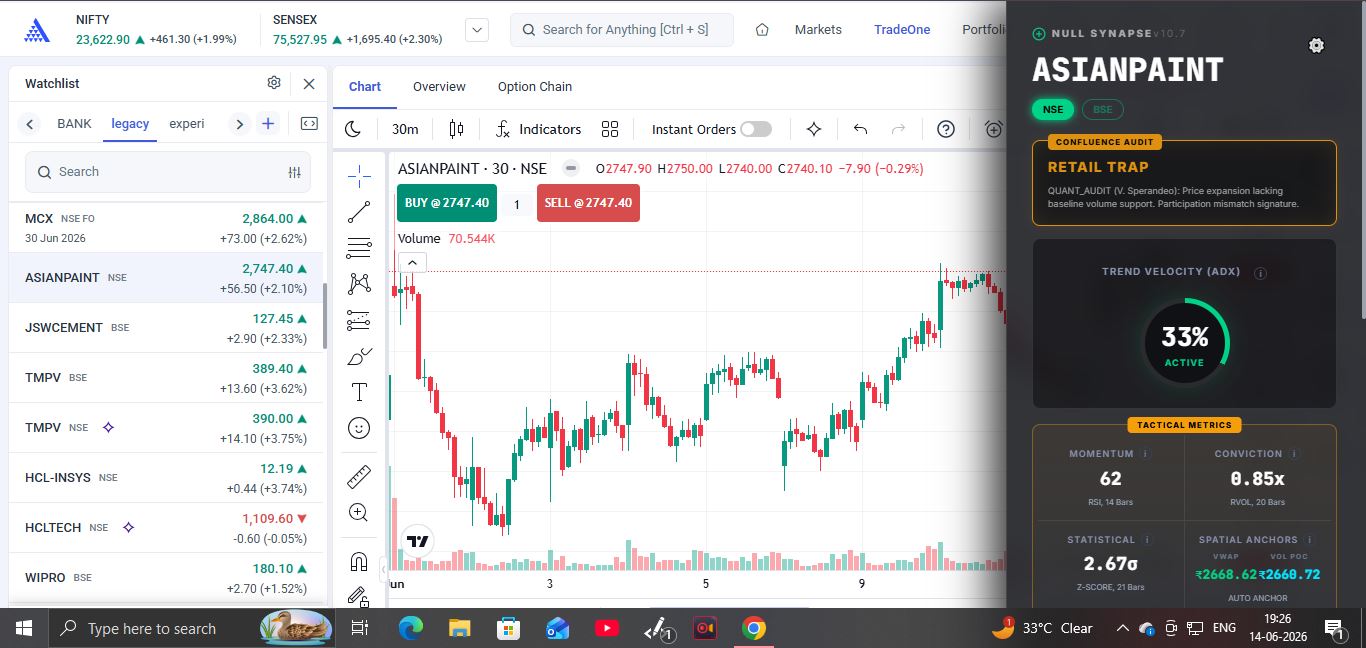Select the crosshair cursor tool

(359, 176)
